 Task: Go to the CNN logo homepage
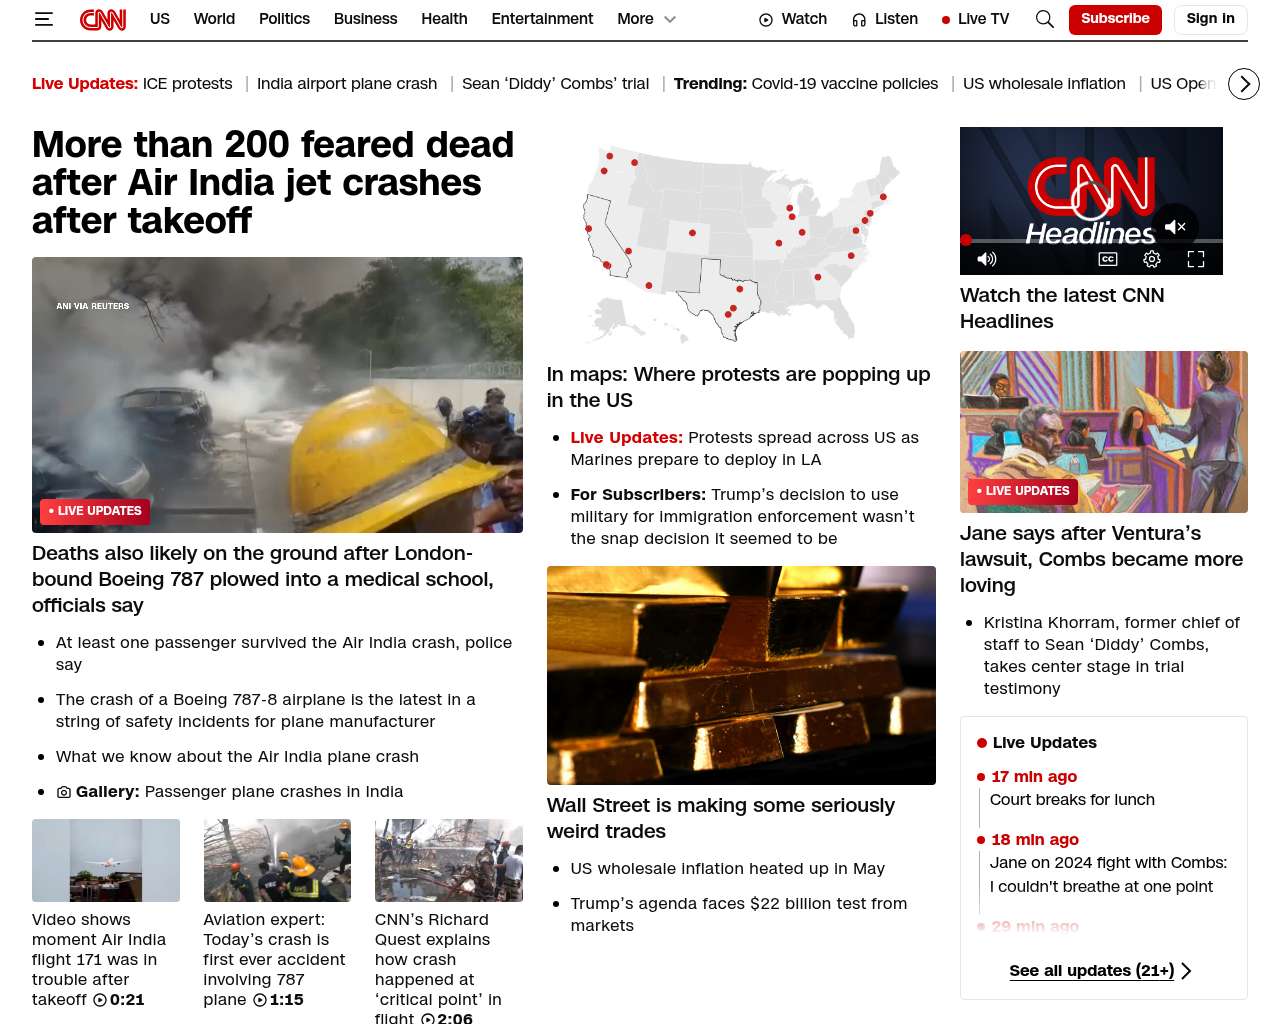[x=103, y=19]
